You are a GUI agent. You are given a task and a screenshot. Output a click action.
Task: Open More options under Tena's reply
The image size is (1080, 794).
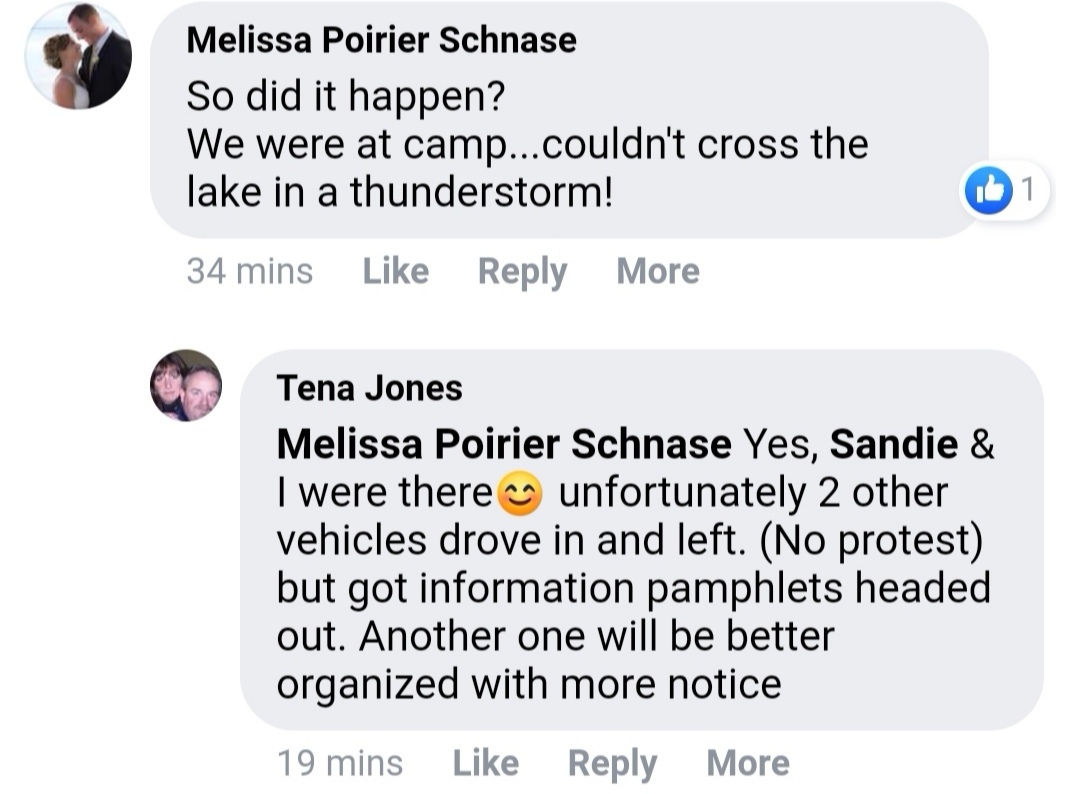tap(747, 763)
